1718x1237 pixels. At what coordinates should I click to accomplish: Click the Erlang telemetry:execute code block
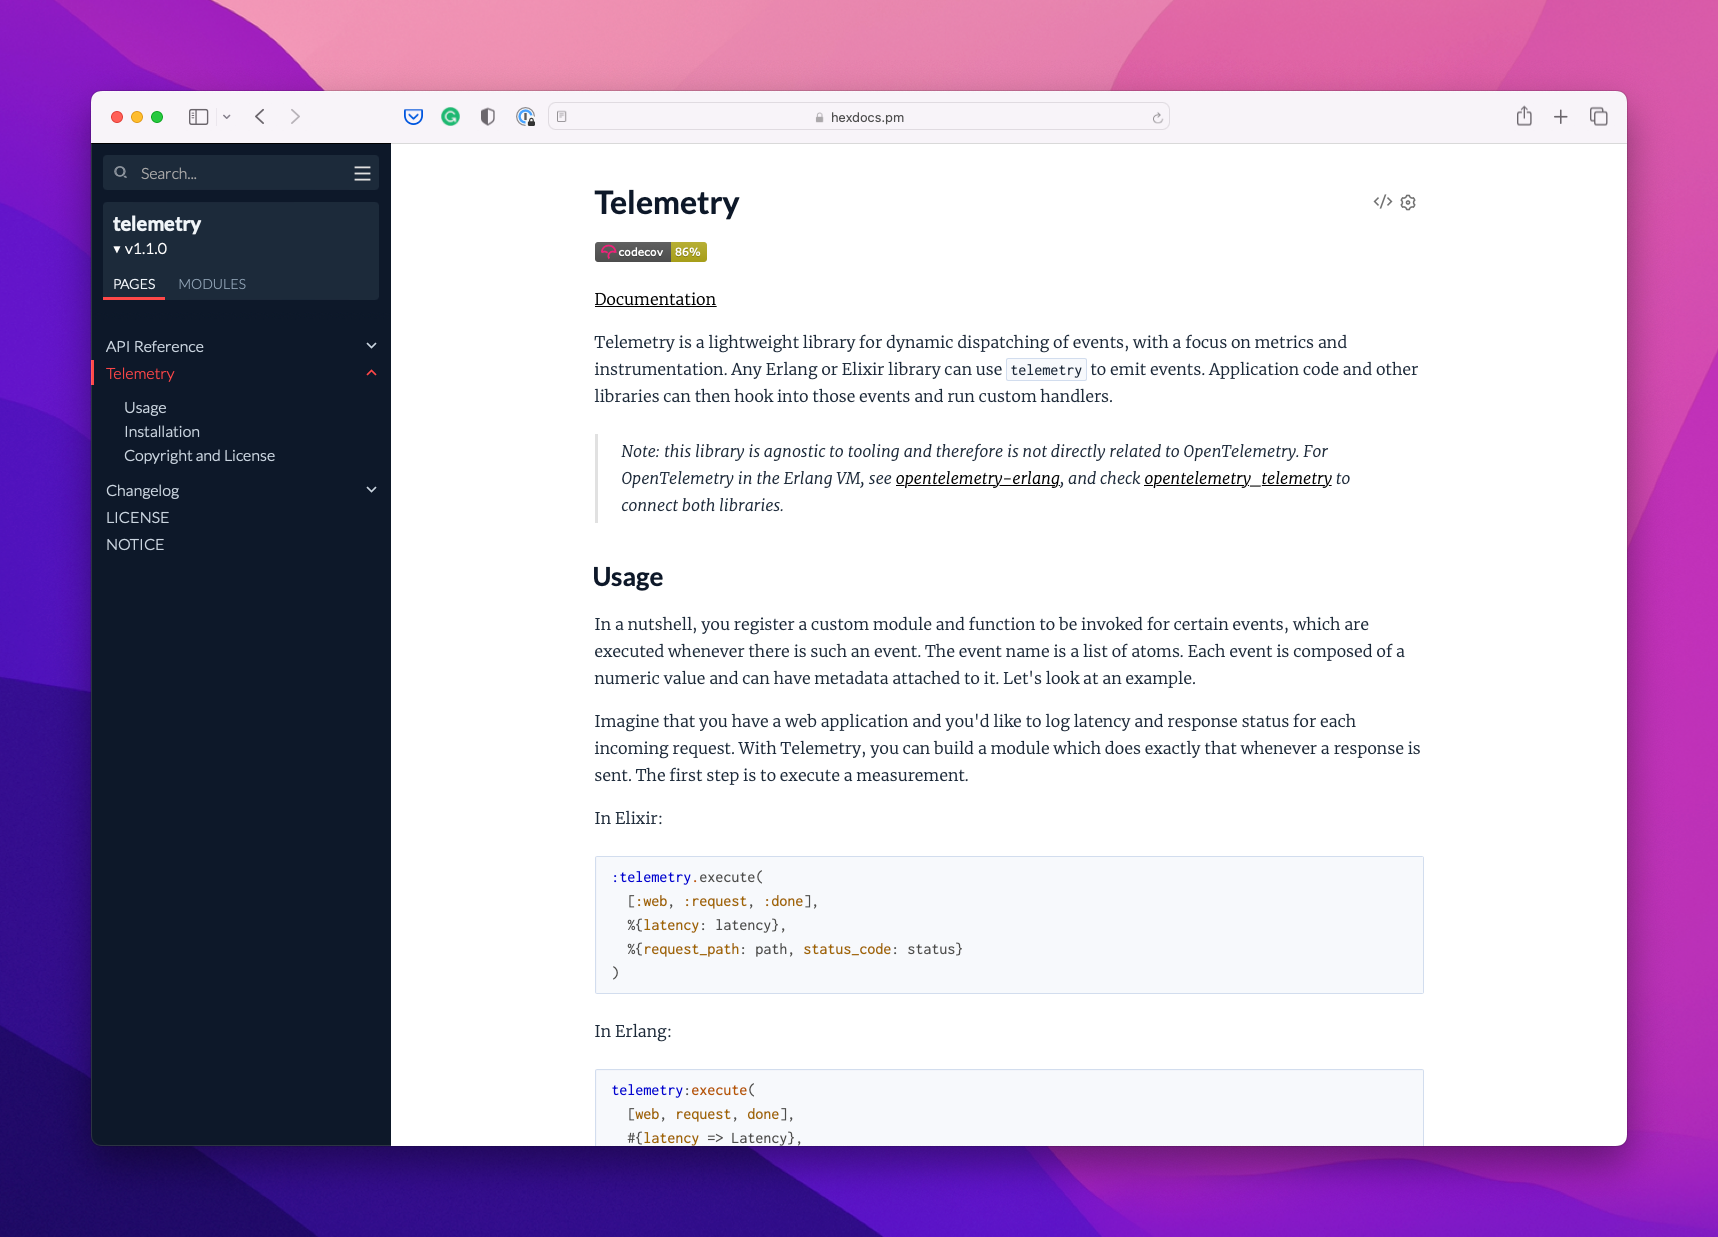[x=1009, y=1108]
